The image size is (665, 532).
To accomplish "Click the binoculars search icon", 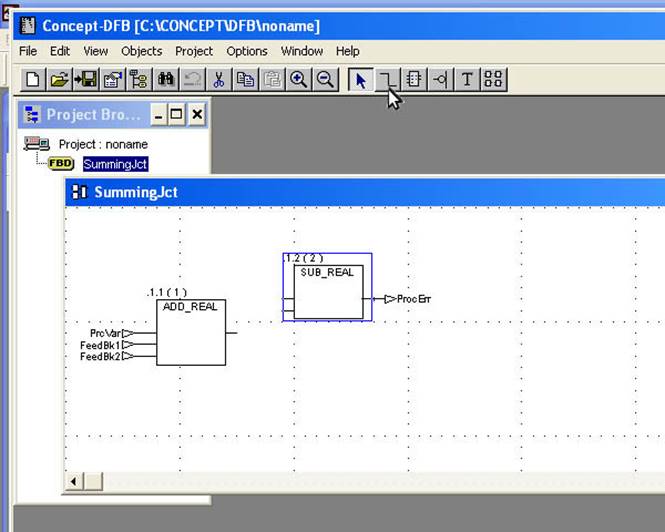I will tap(165, 79).
